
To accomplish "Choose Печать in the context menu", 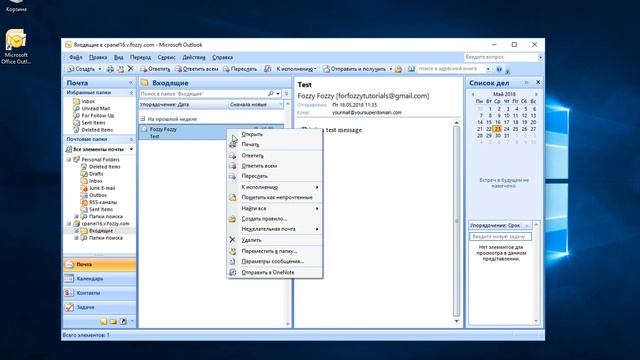I will click(x=275, y=144).
